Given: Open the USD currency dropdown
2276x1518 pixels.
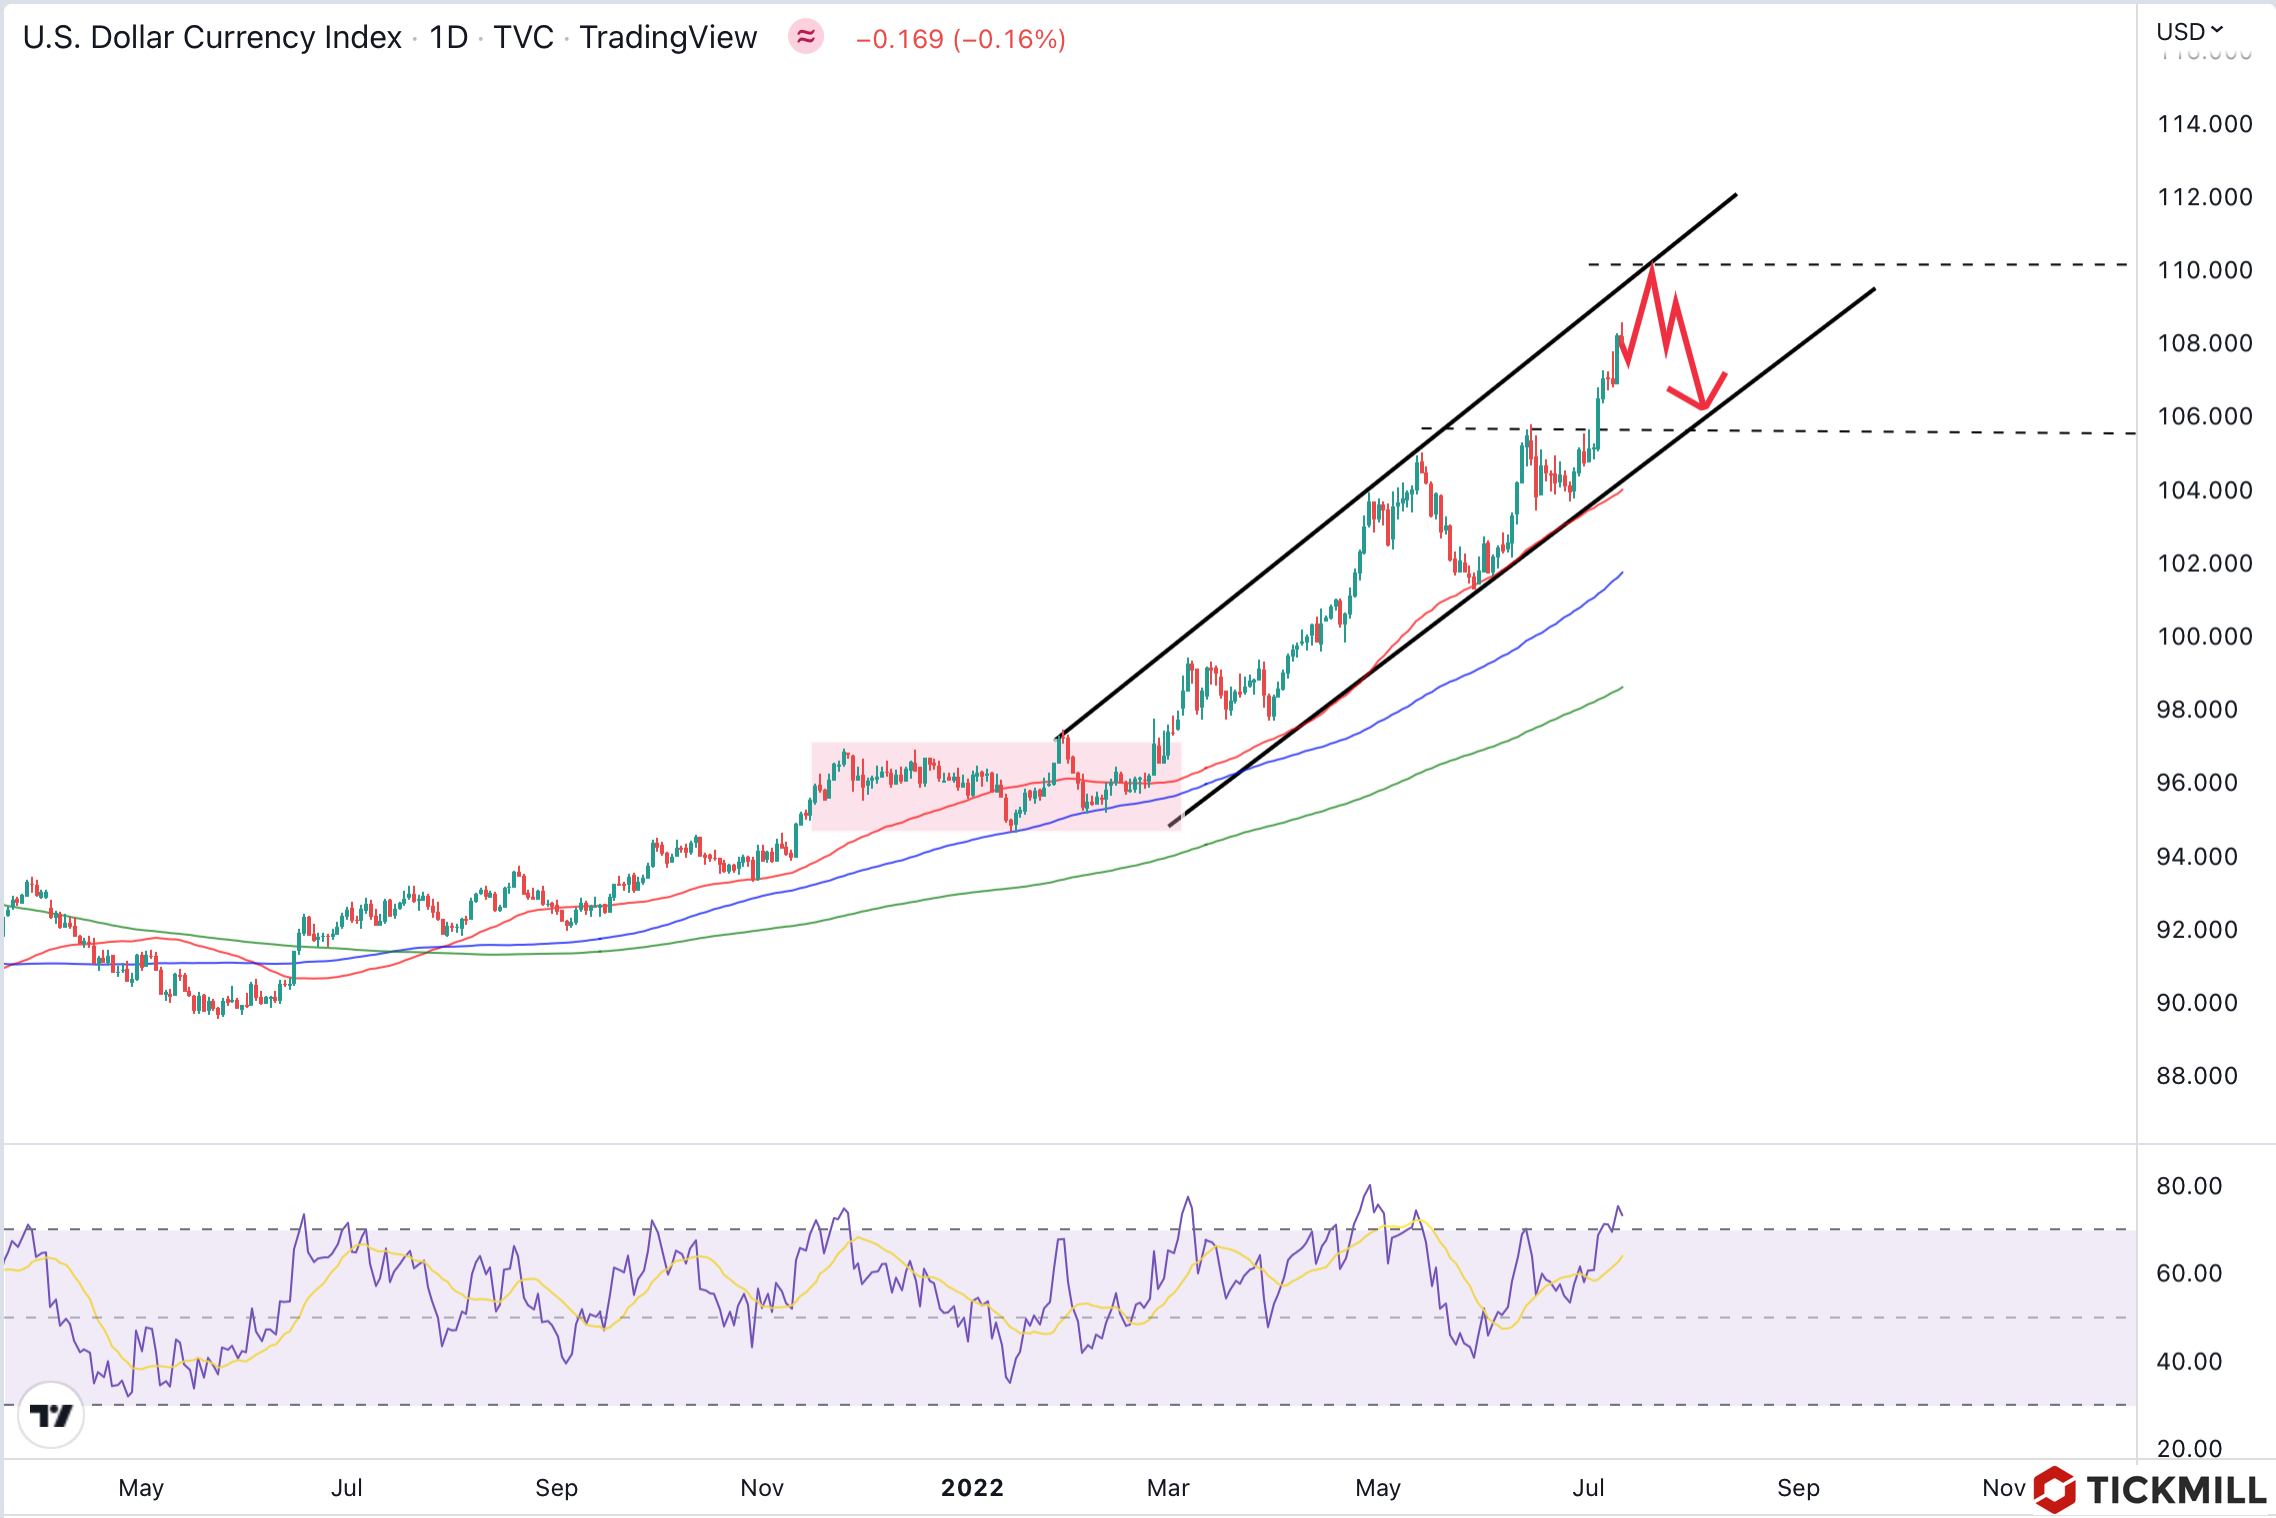Looking at the screenshot, I should (2189, 32).
